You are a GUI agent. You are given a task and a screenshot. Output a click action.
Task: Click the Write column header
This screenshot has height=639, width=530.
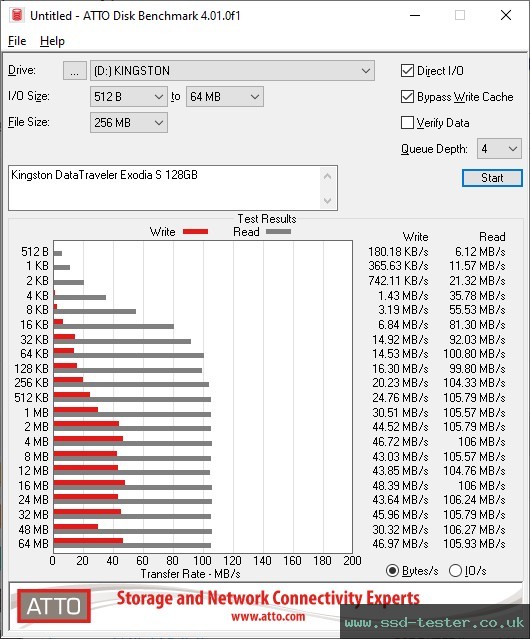[415, 237]
